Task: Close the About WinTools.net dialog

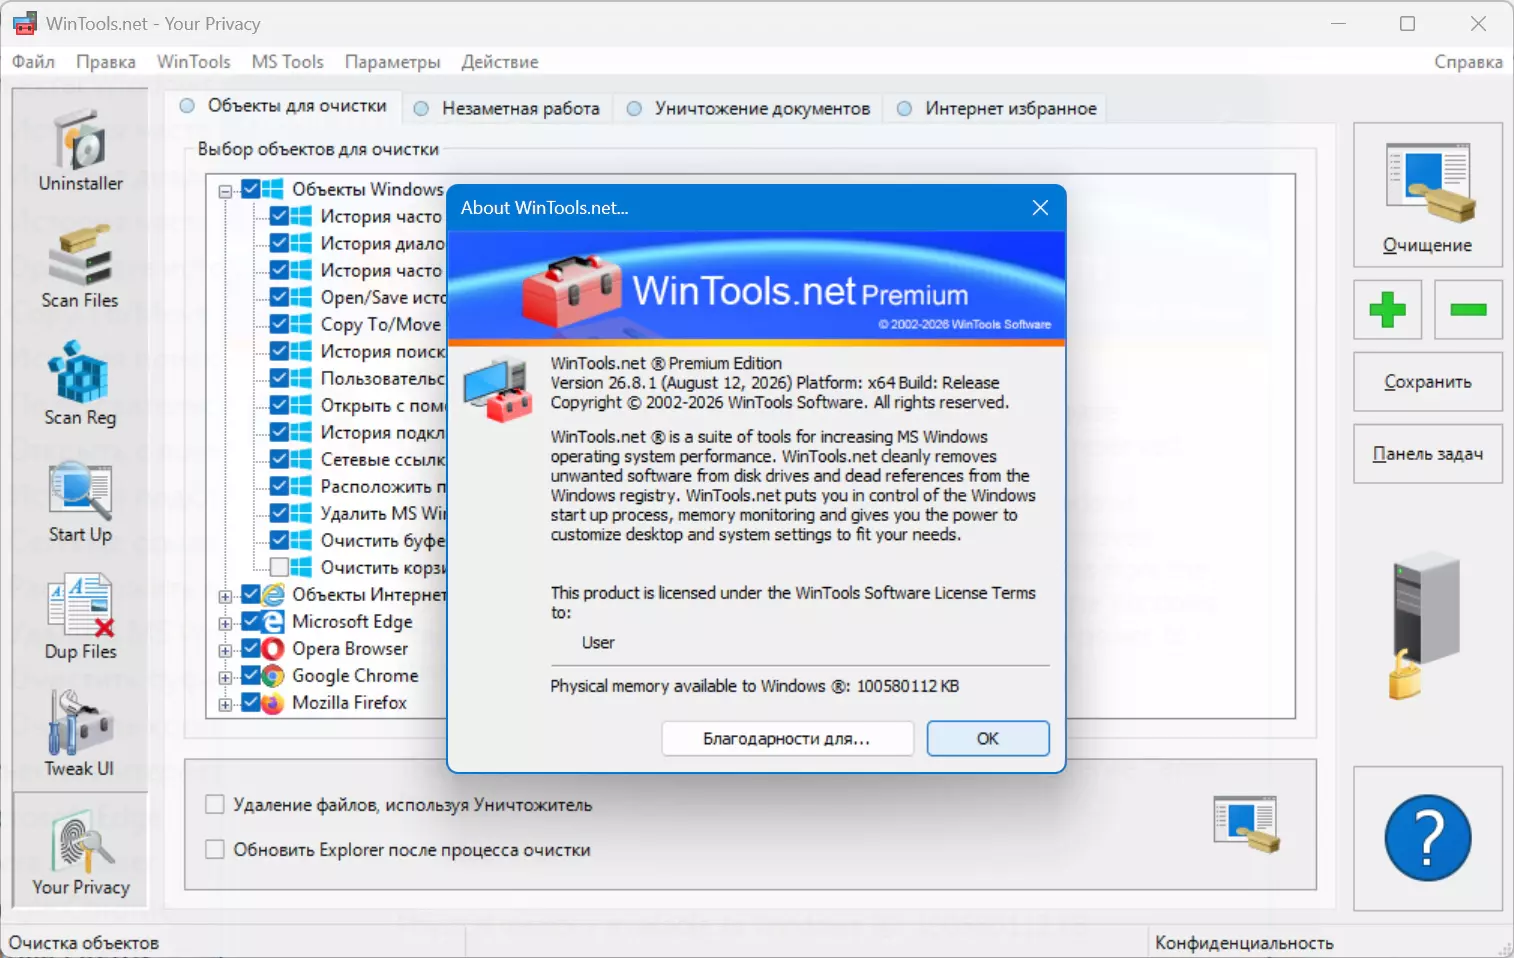Action: click(x=1040, y=207)
